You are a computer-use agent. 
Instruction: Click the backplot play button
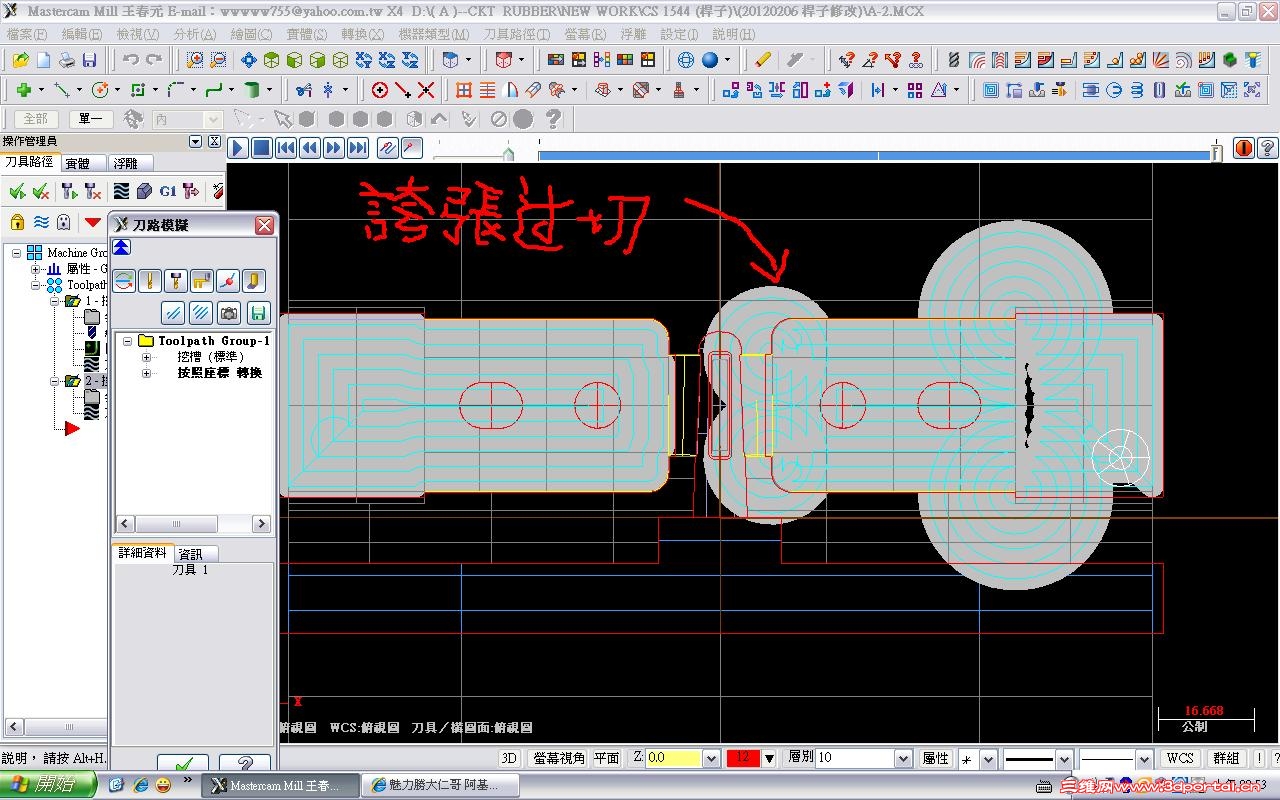coord(238,148)
